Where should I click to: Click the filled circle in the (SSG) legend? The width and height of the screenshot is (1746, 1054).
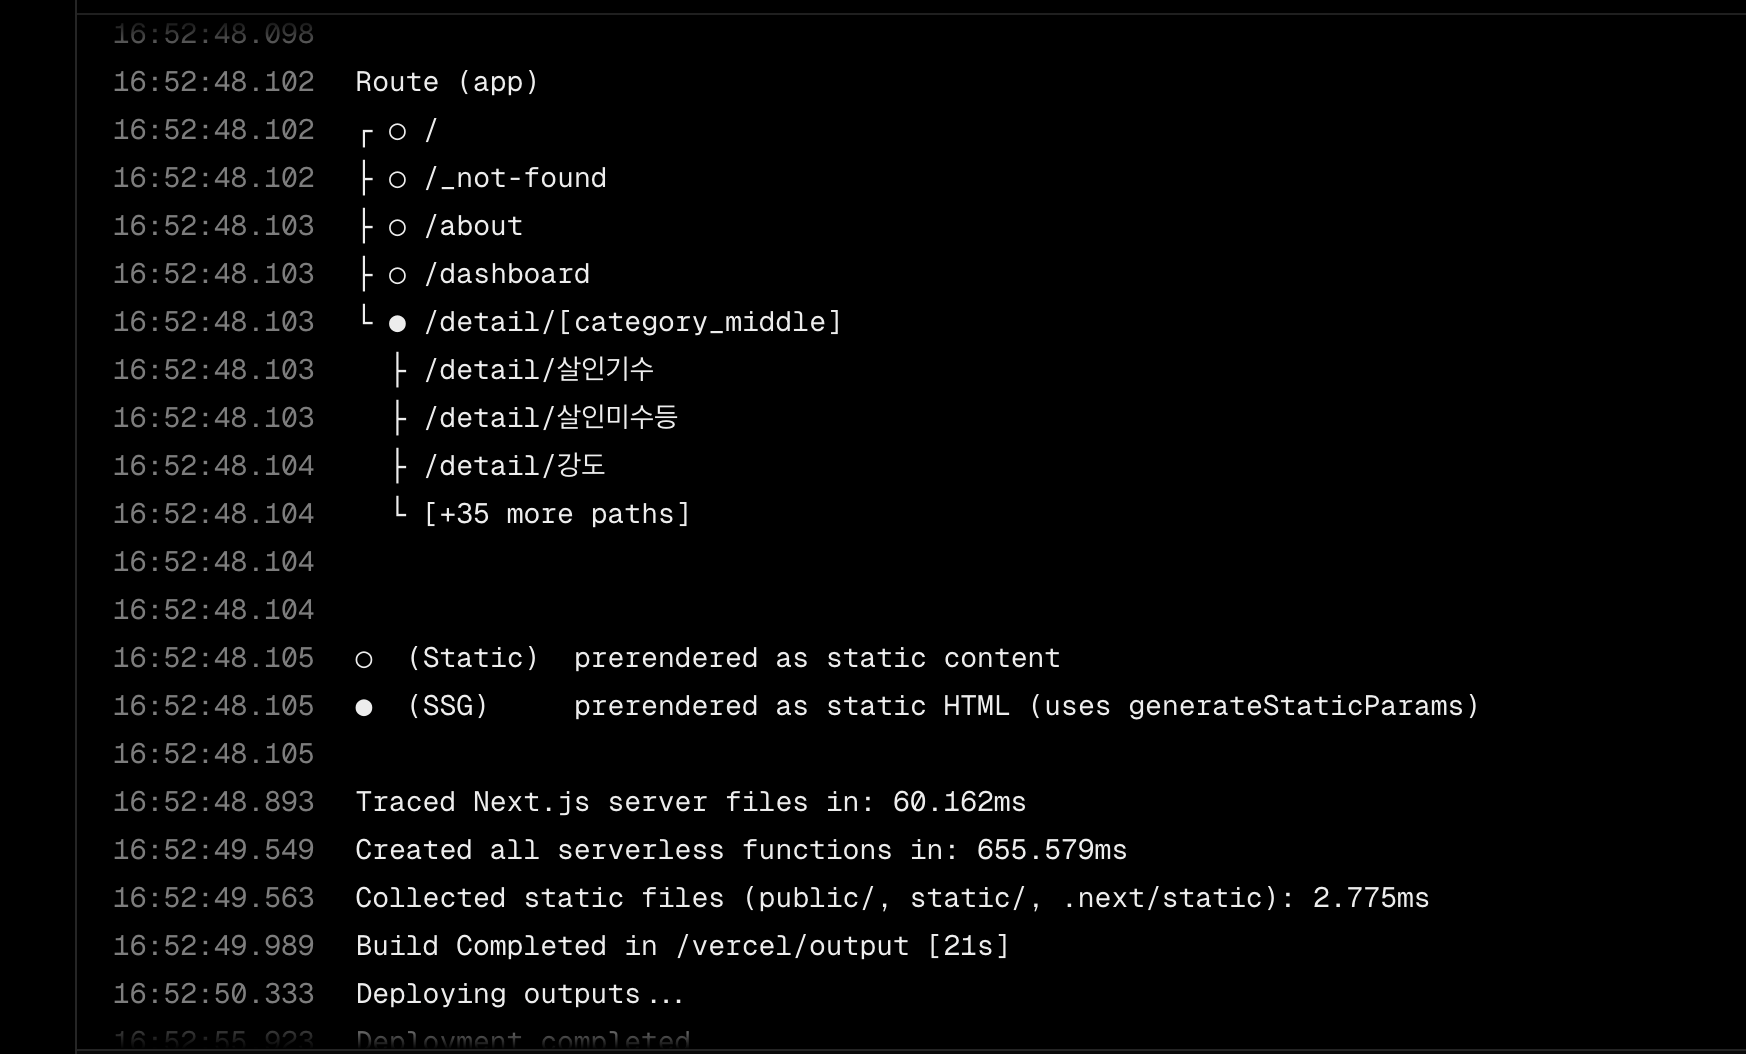pos(364,707)
